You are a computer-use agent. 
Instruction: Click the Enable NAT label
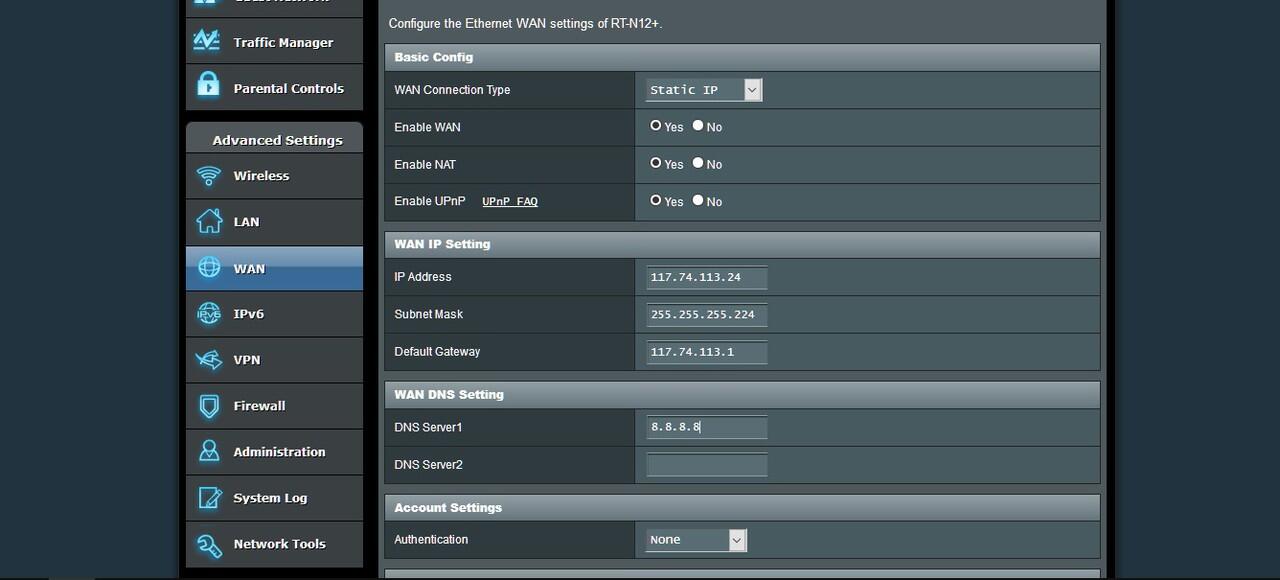(426, 164)
